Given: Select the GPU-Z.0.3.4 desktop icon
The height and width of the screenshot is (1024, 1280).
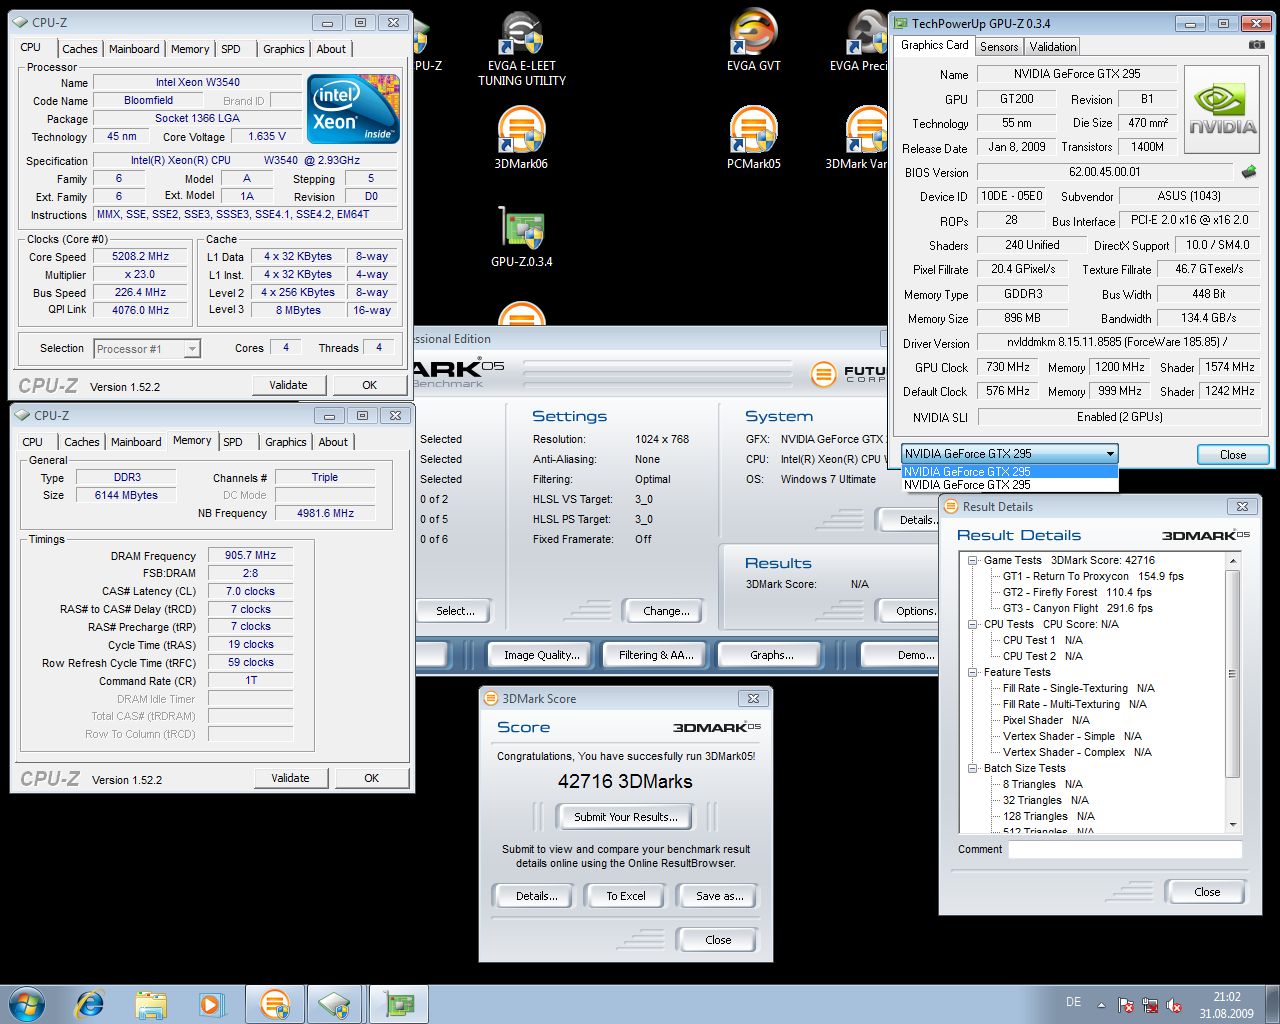Looking at the screenshot, I should 521,236.
